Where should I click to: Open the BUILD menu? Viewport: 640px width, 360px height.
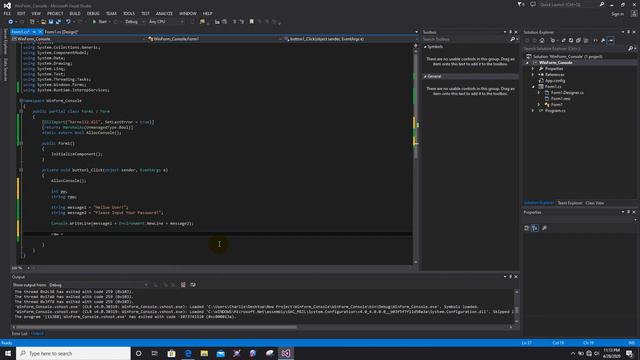[x=75, y=13]
